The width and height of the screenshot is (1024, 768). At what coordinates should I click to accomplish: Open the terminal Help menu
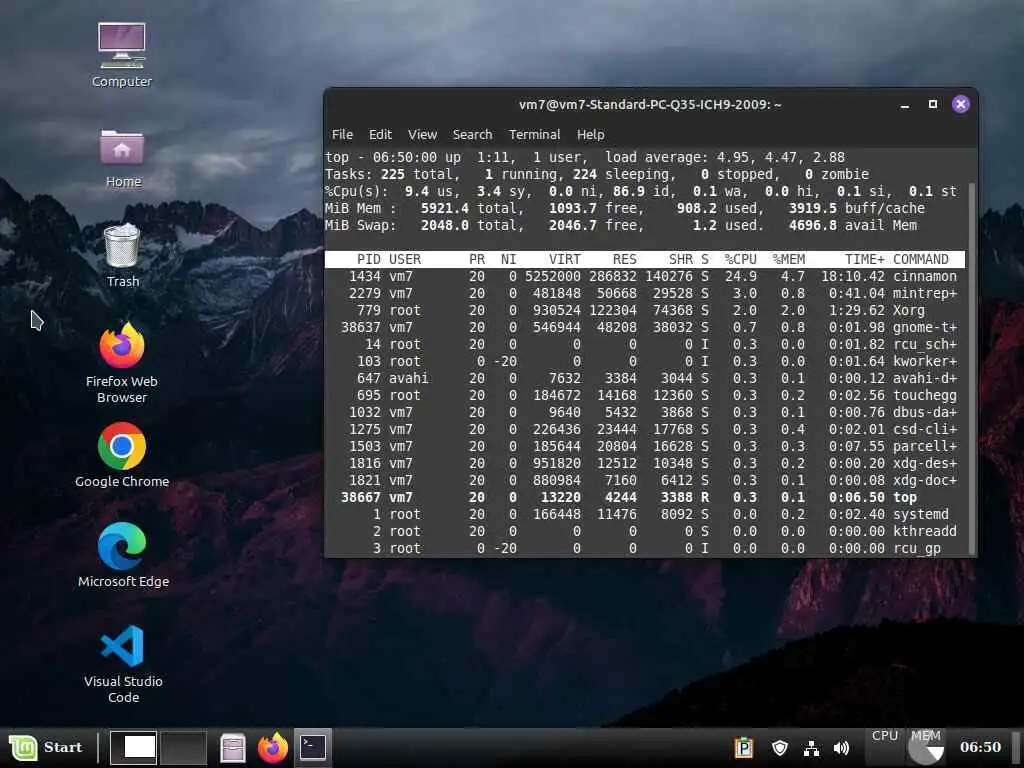coord(590,135)
